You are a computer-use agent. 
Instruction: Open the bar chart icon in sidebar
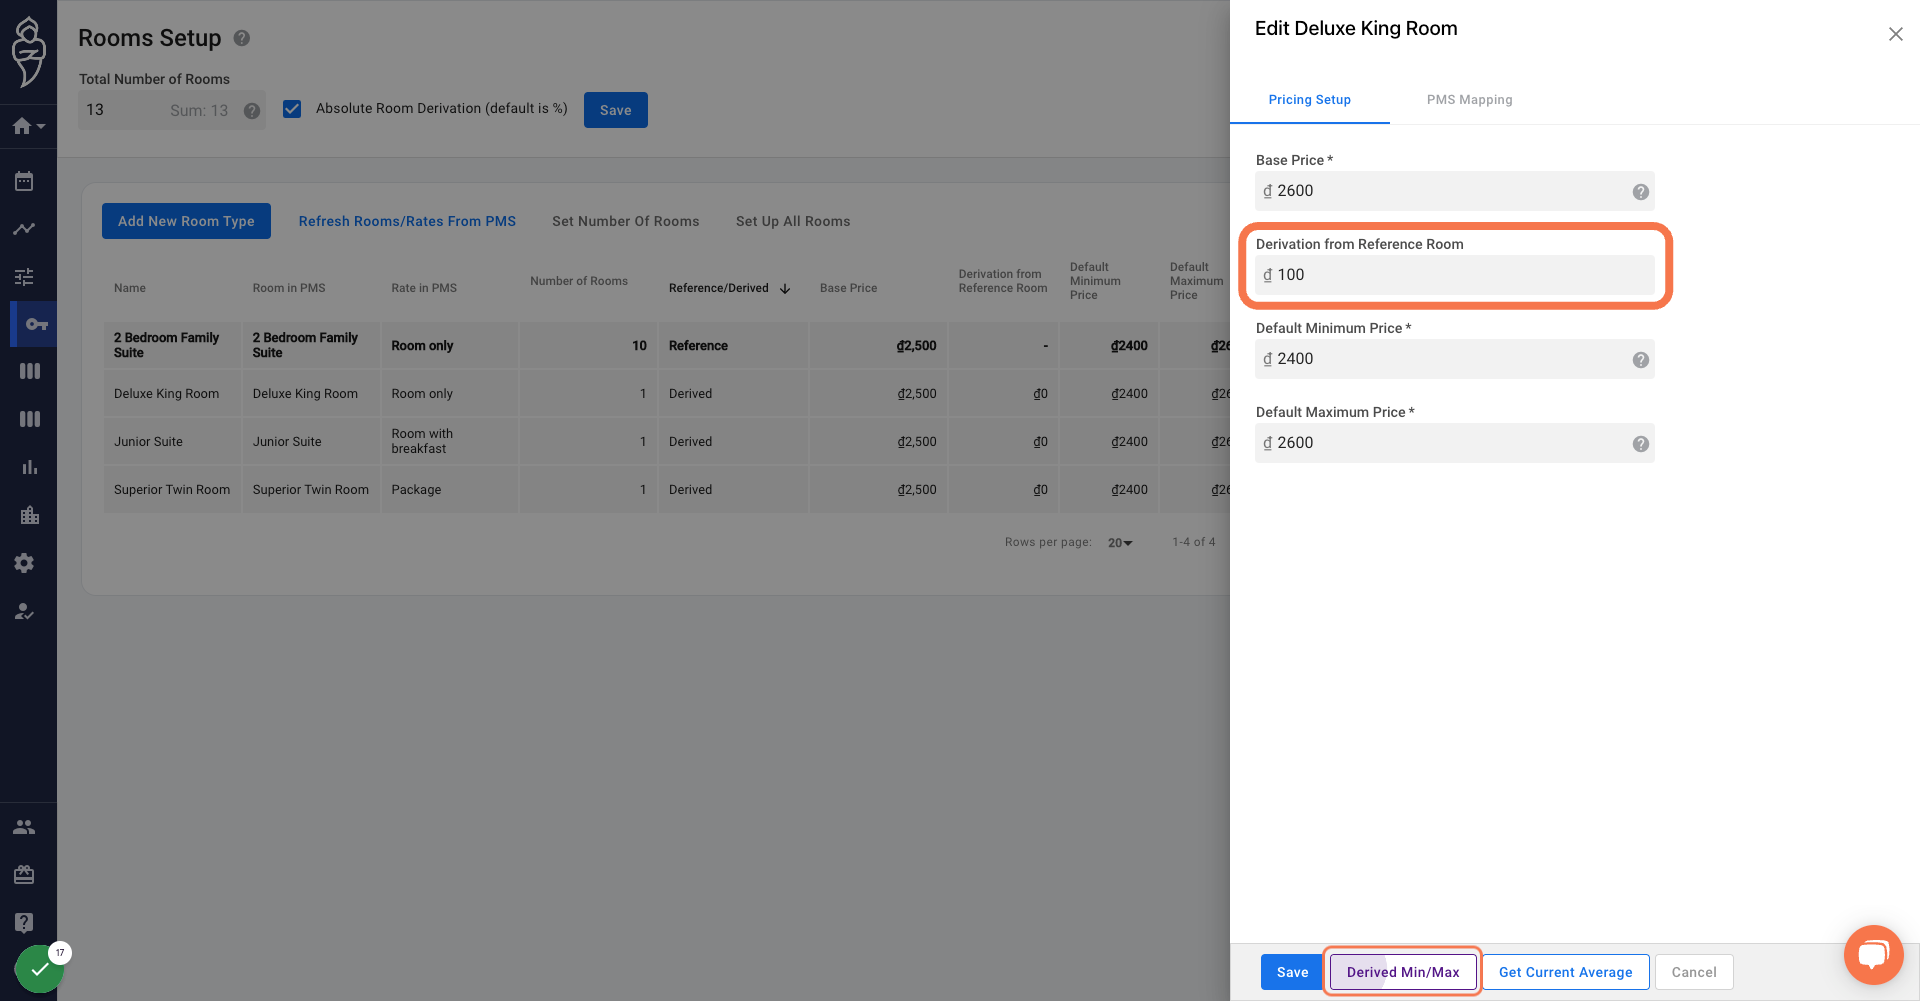click(x=29, y=467)
